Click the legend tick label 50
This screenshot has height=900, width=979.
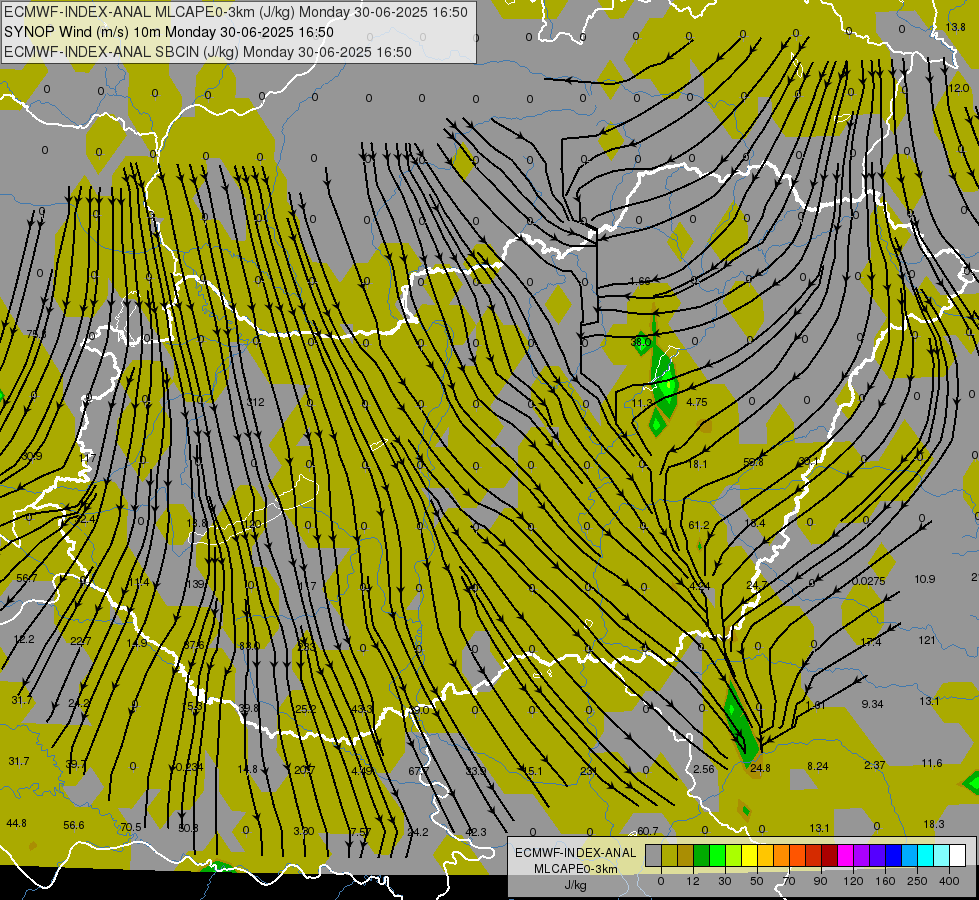click(757, 881)
